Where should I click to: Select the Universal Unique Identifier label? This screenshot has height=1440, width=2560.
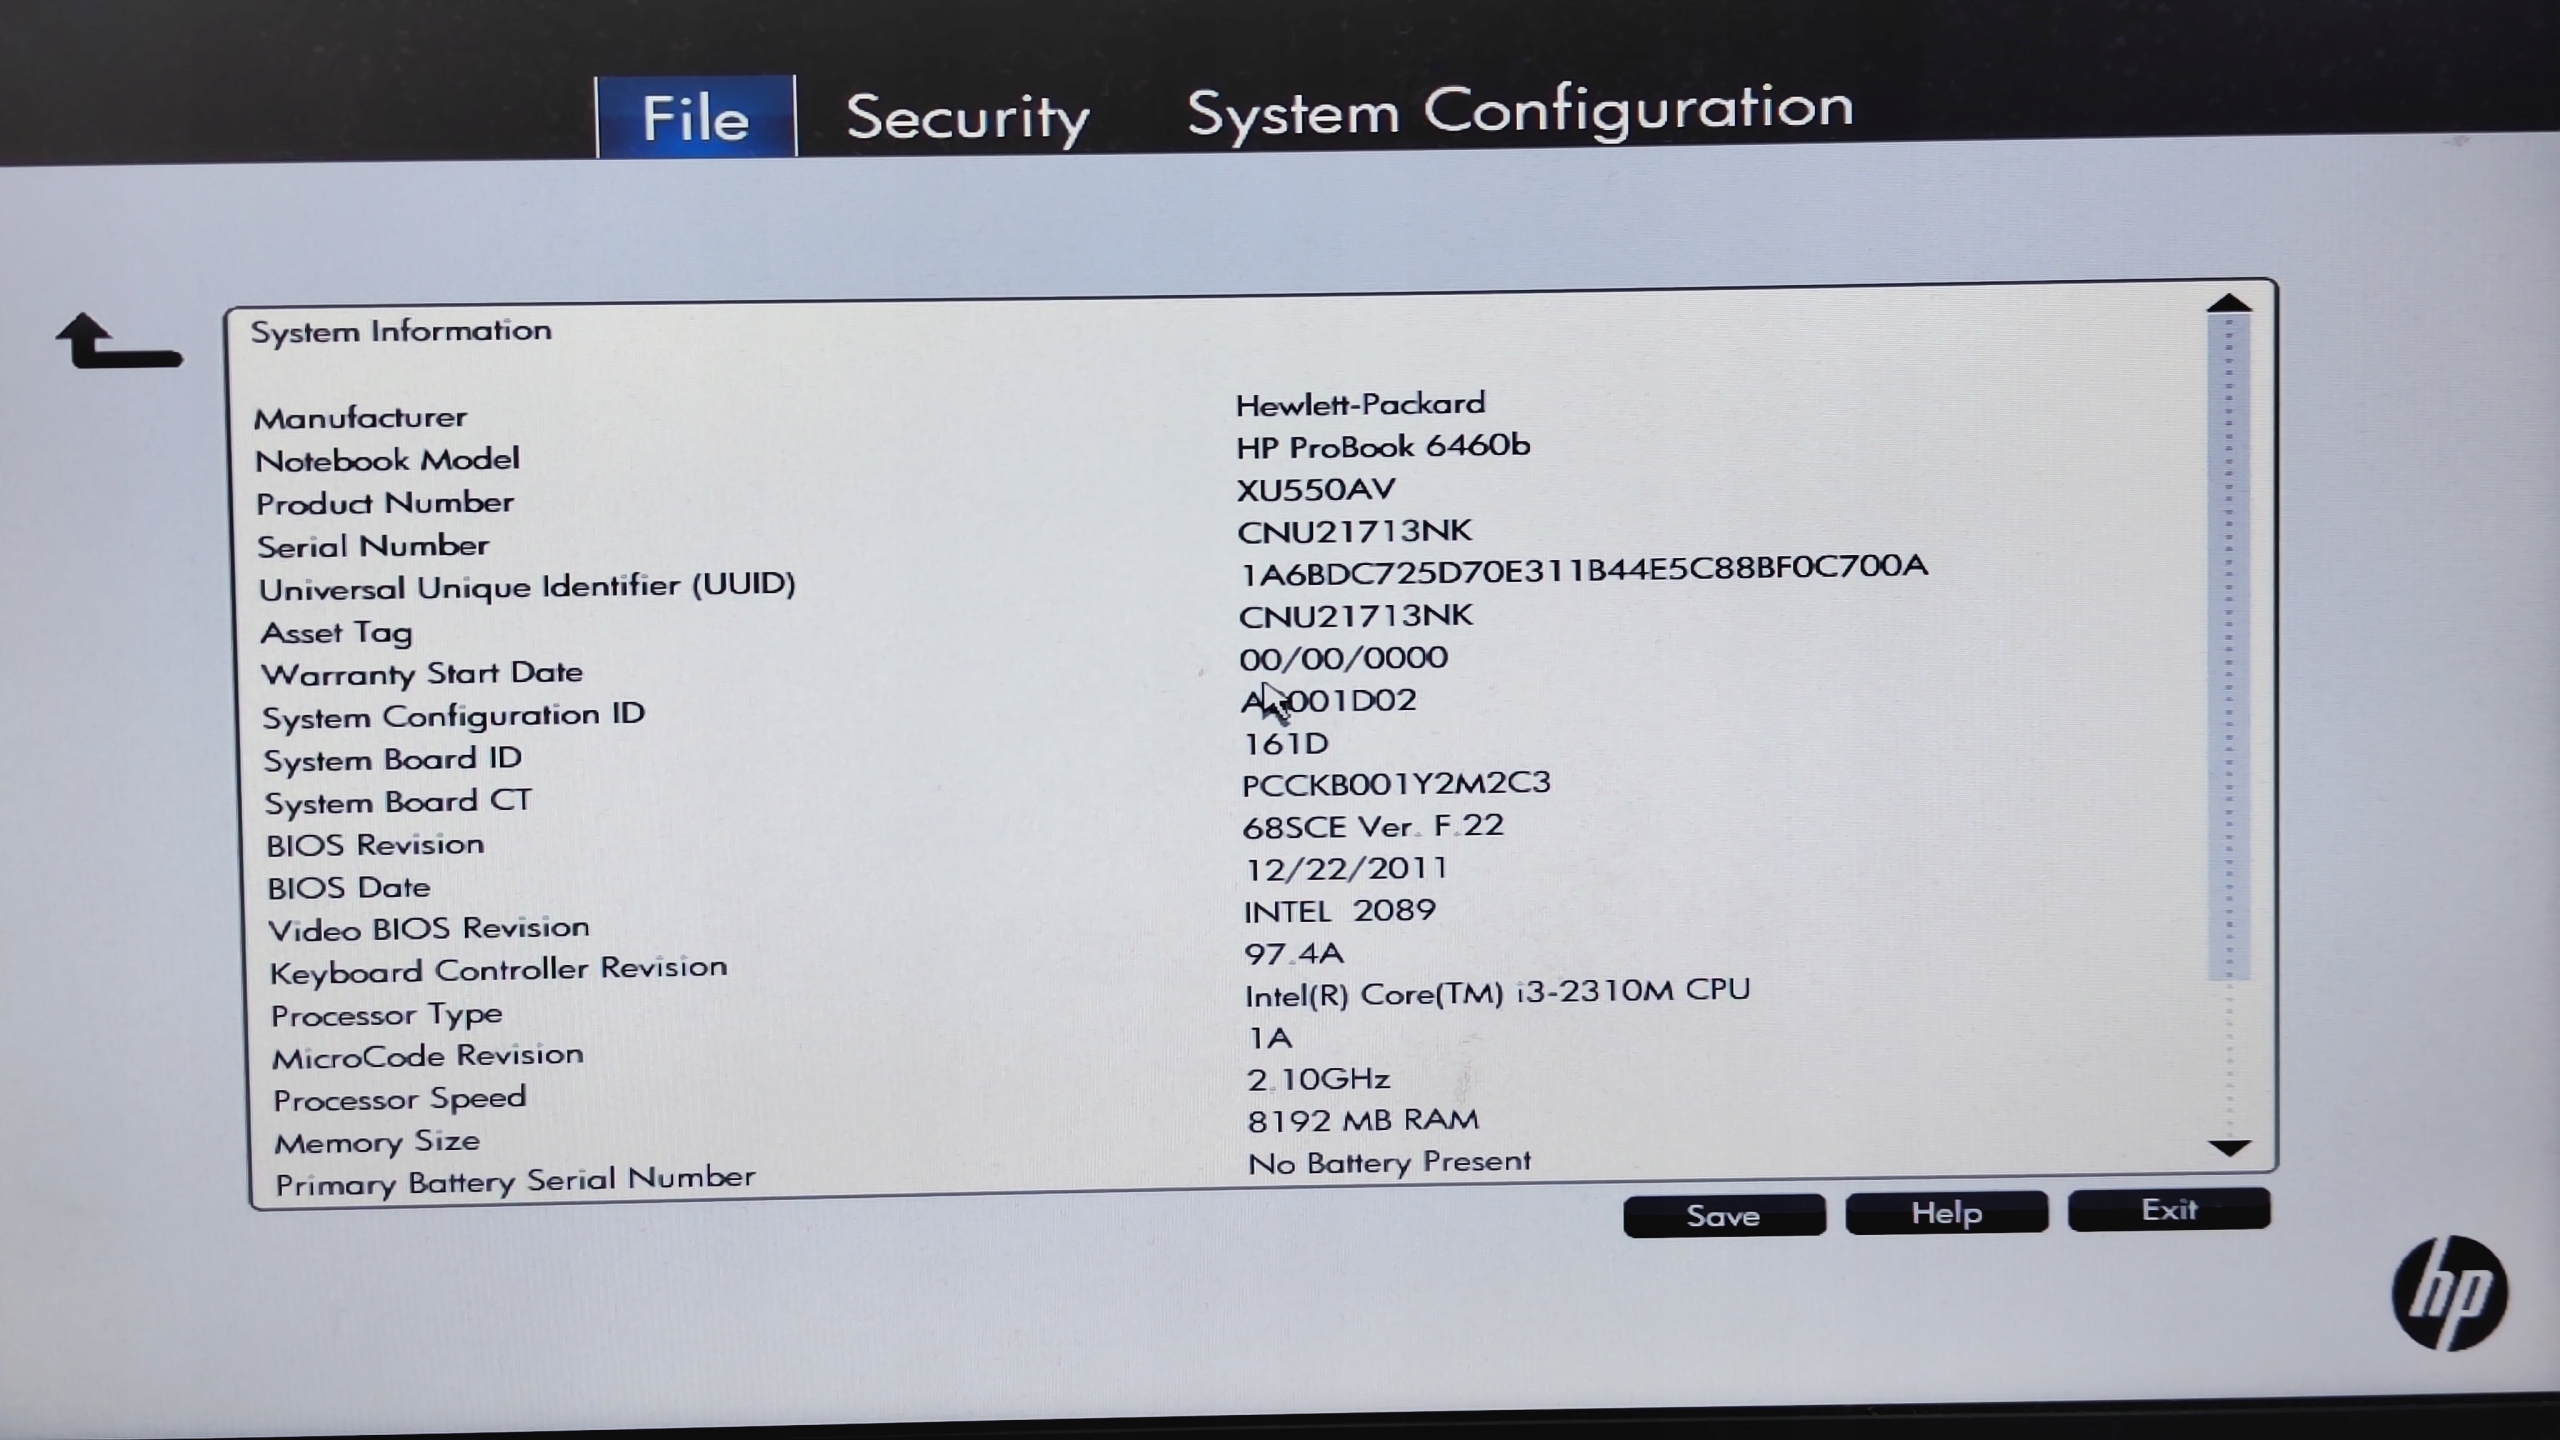[x=527, y=586]
